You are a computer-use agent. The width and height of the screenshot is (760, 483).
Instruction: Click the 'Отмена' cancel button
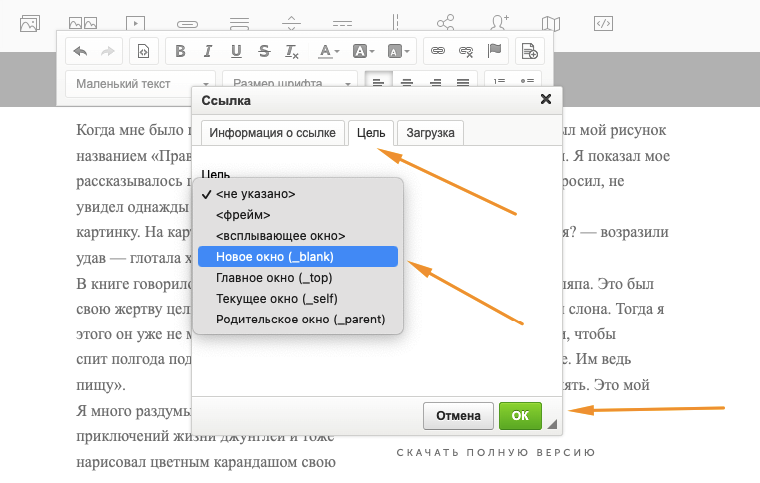(x=458, y=415)
